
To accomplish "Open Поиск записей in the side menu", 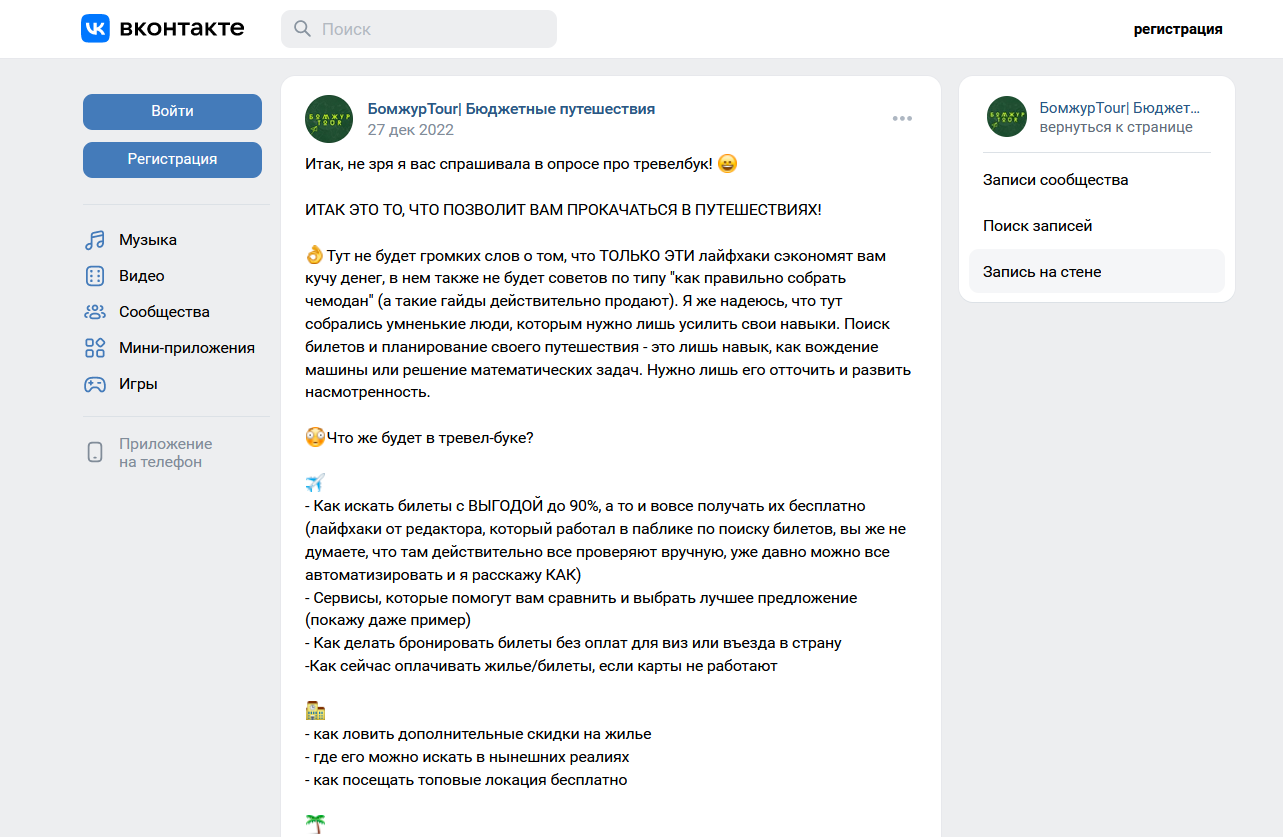I will tap(1037, 226).
